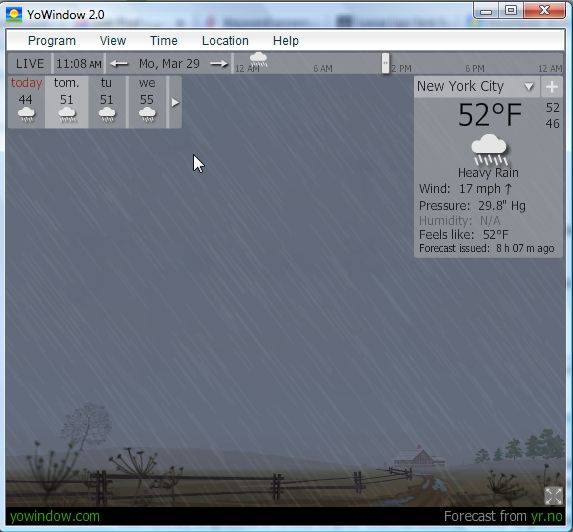
Task: Click the rain cloud on the timeline
Action: click(x=258, y=59)
